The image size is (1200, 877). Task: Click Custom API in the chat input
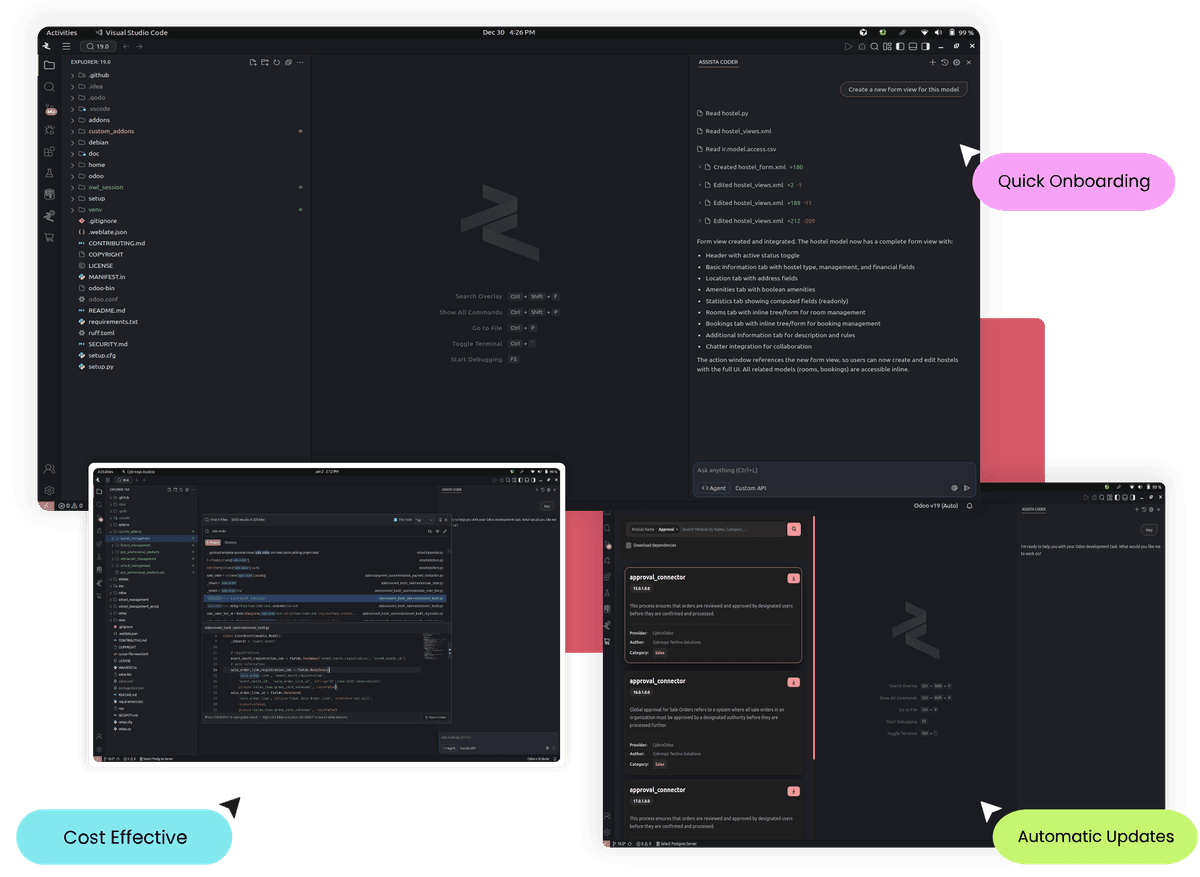(x=750, y=488)
